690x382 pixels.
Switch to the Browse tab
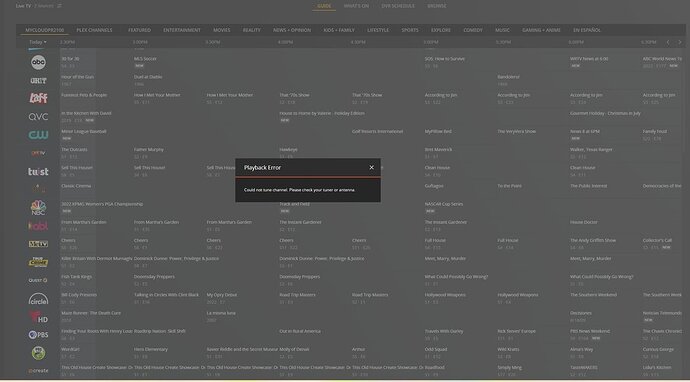437,6
